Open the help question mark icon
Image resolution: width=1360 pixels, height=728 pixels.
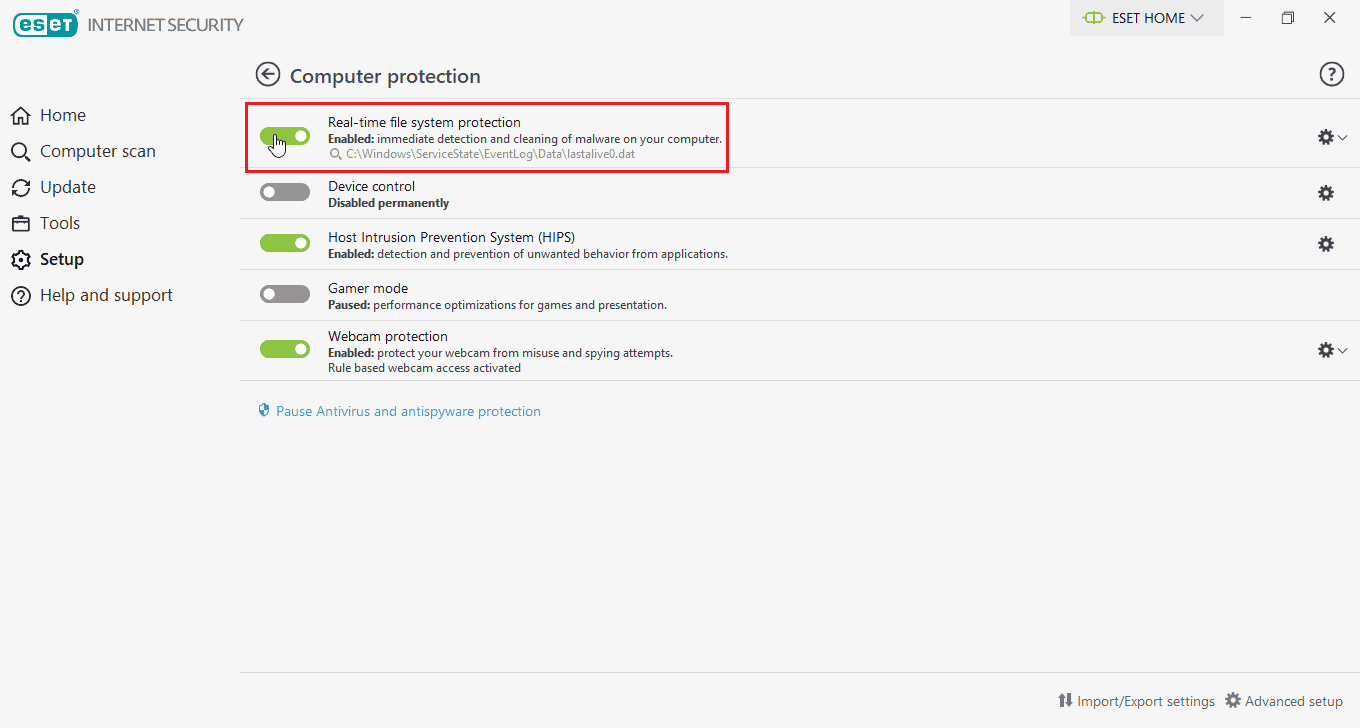pyautogui.click(x=1332, y=74)
